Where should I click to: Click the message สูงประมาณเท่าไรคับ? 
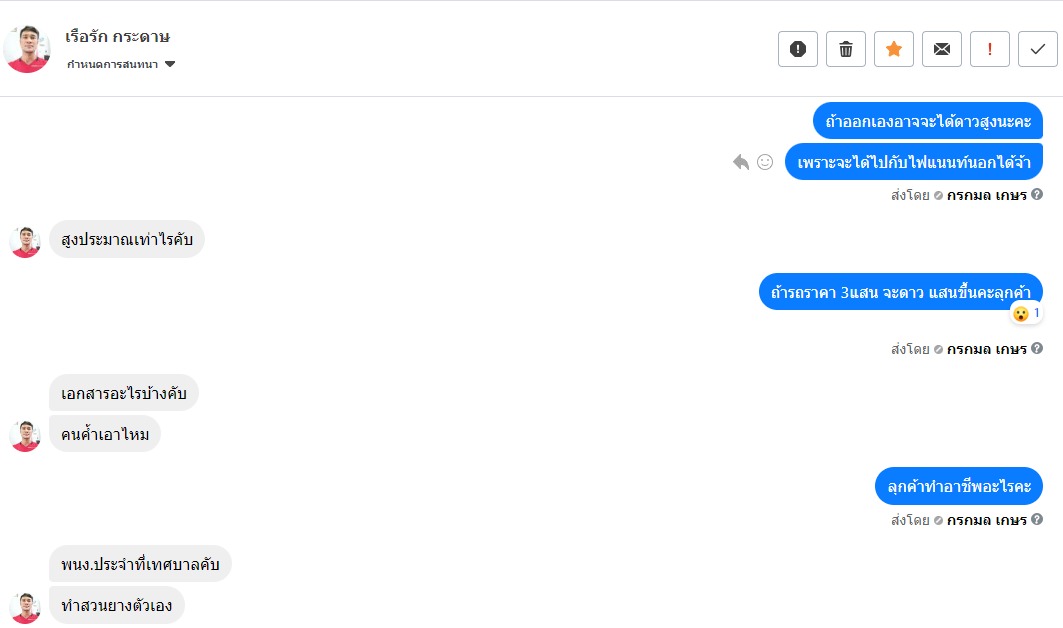(x=127, y=239)
